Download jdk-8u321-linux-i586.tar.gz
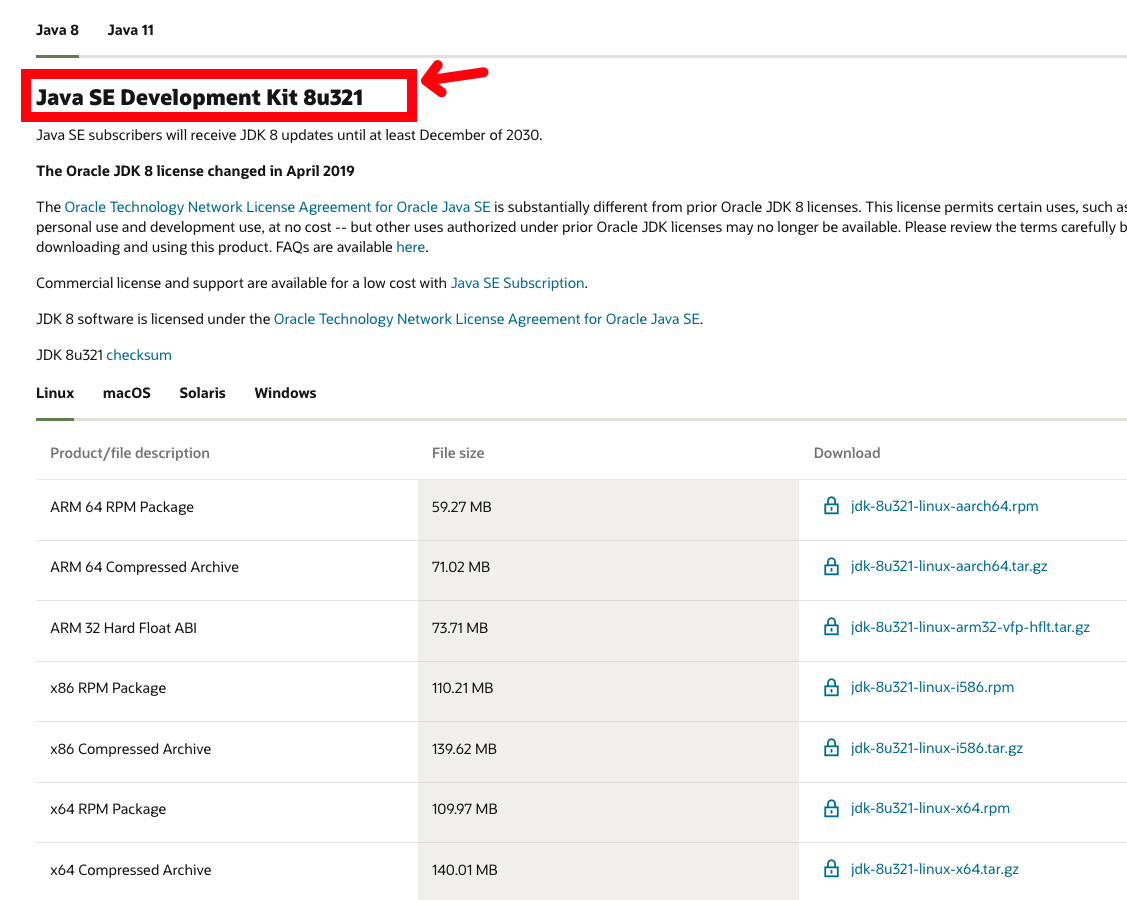 point(937,748)
